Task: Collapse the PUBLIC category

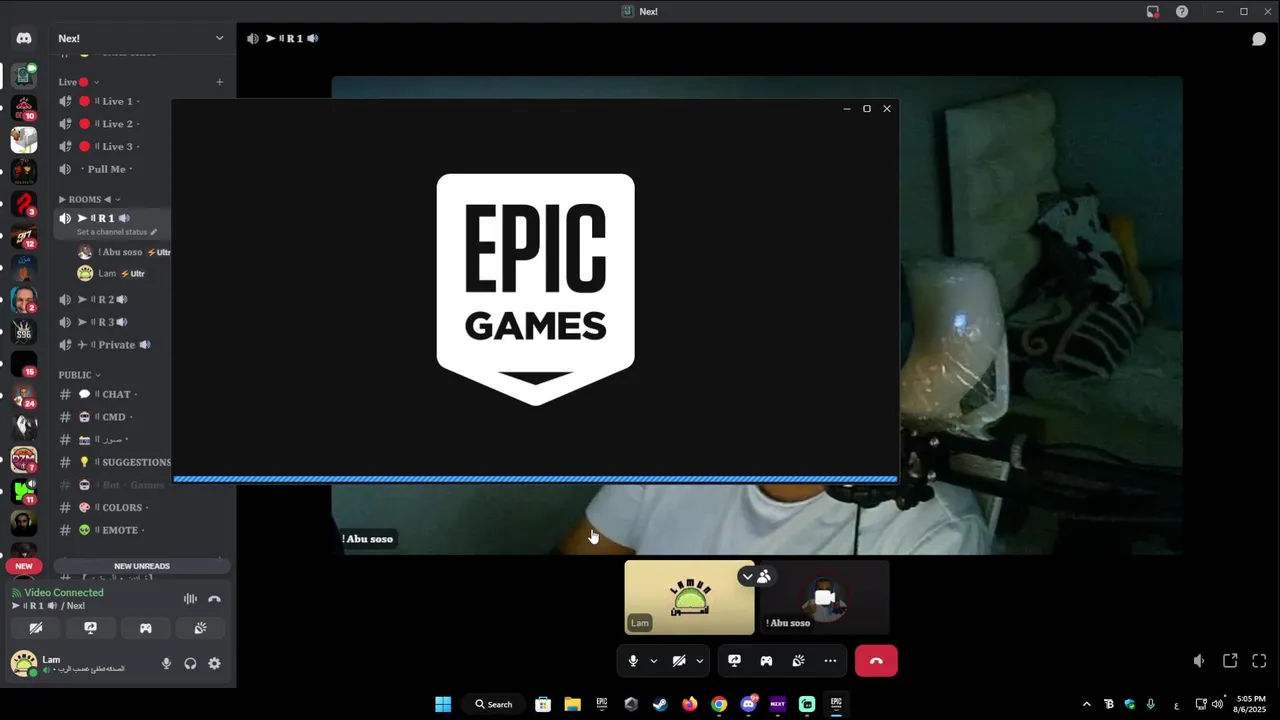Action: 79,375
